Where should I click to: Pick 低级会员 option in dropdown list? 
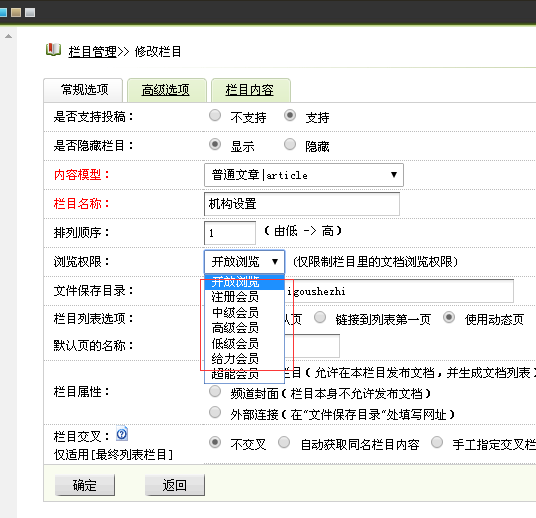pyautogui.click(x=244, y=343)
